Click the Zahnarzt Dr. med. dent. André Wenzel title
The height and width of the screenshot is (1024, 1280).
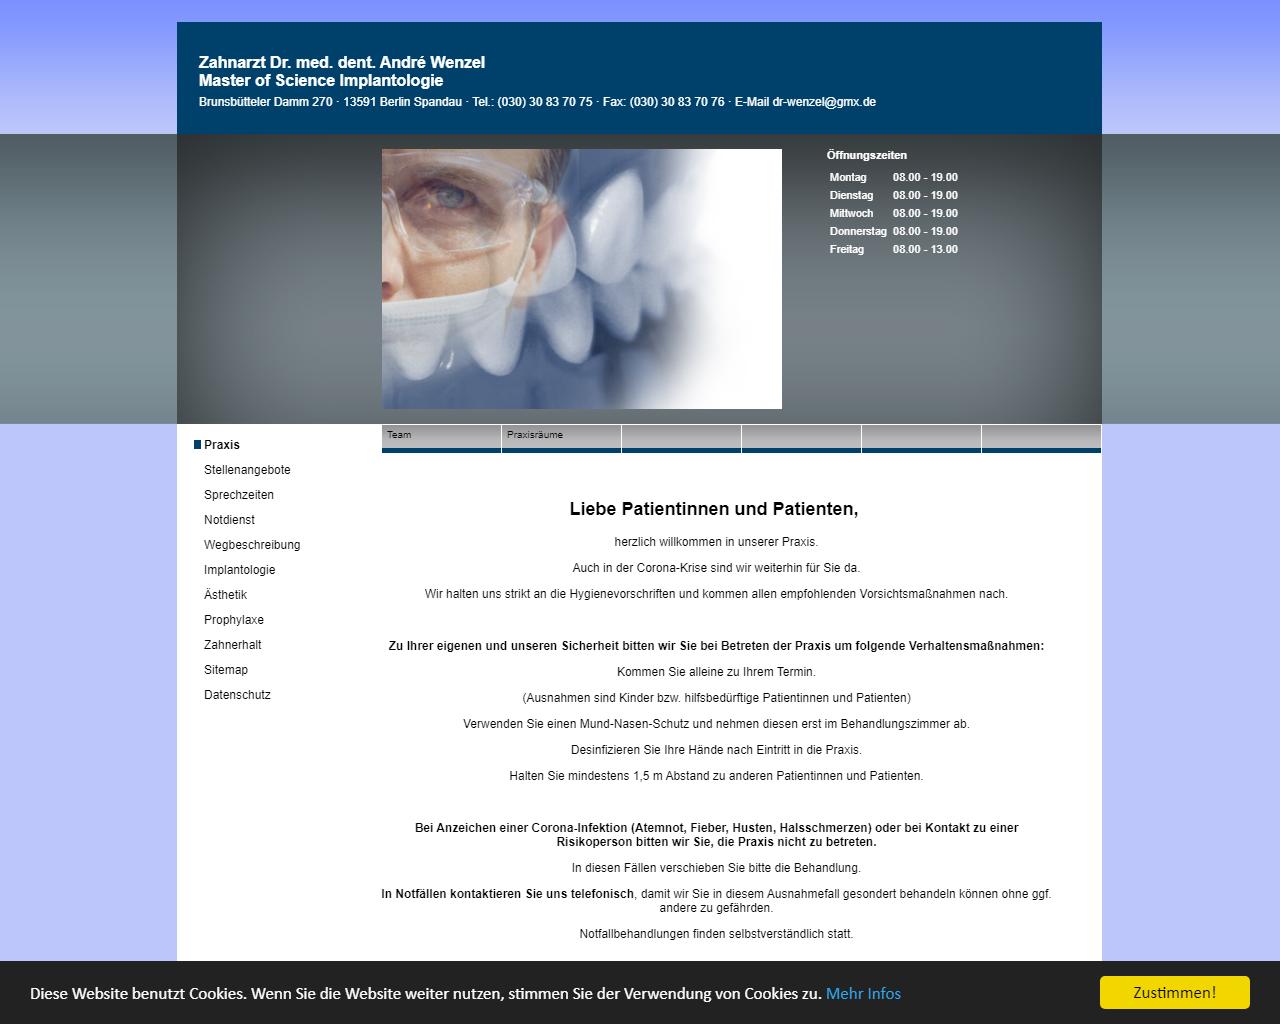click(342, 62)
